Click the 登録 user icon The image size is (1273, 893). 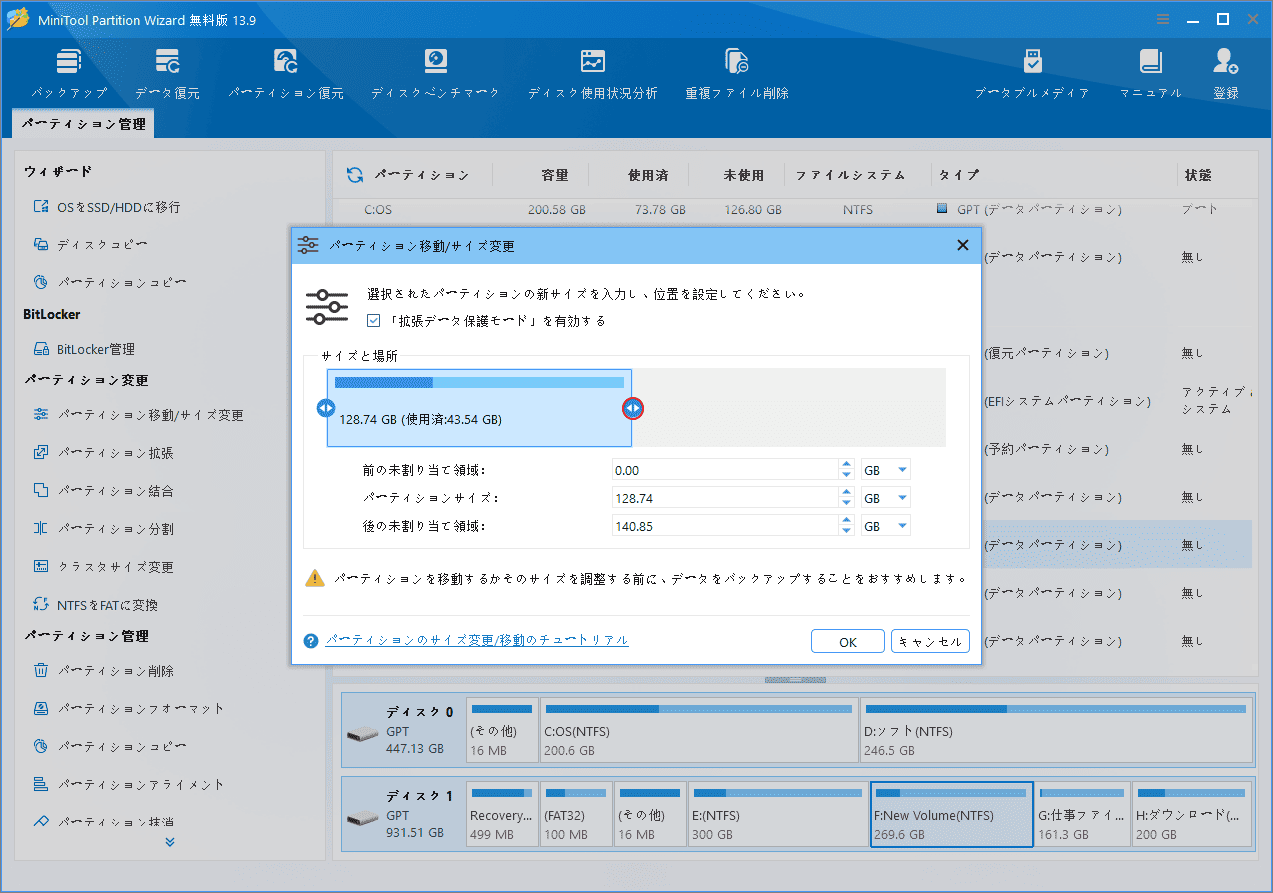tap(1226, 73)
